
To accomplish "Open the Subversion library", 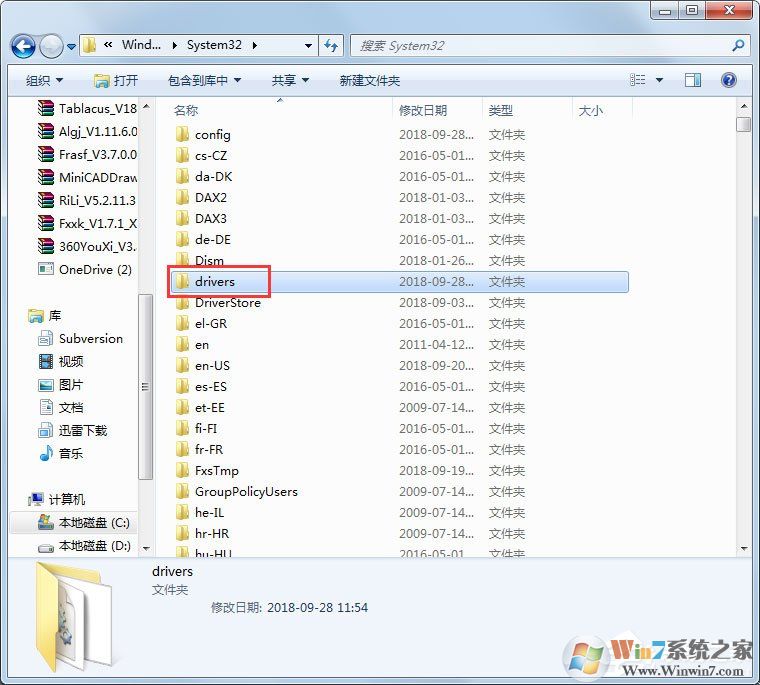I will pos(80,338).
